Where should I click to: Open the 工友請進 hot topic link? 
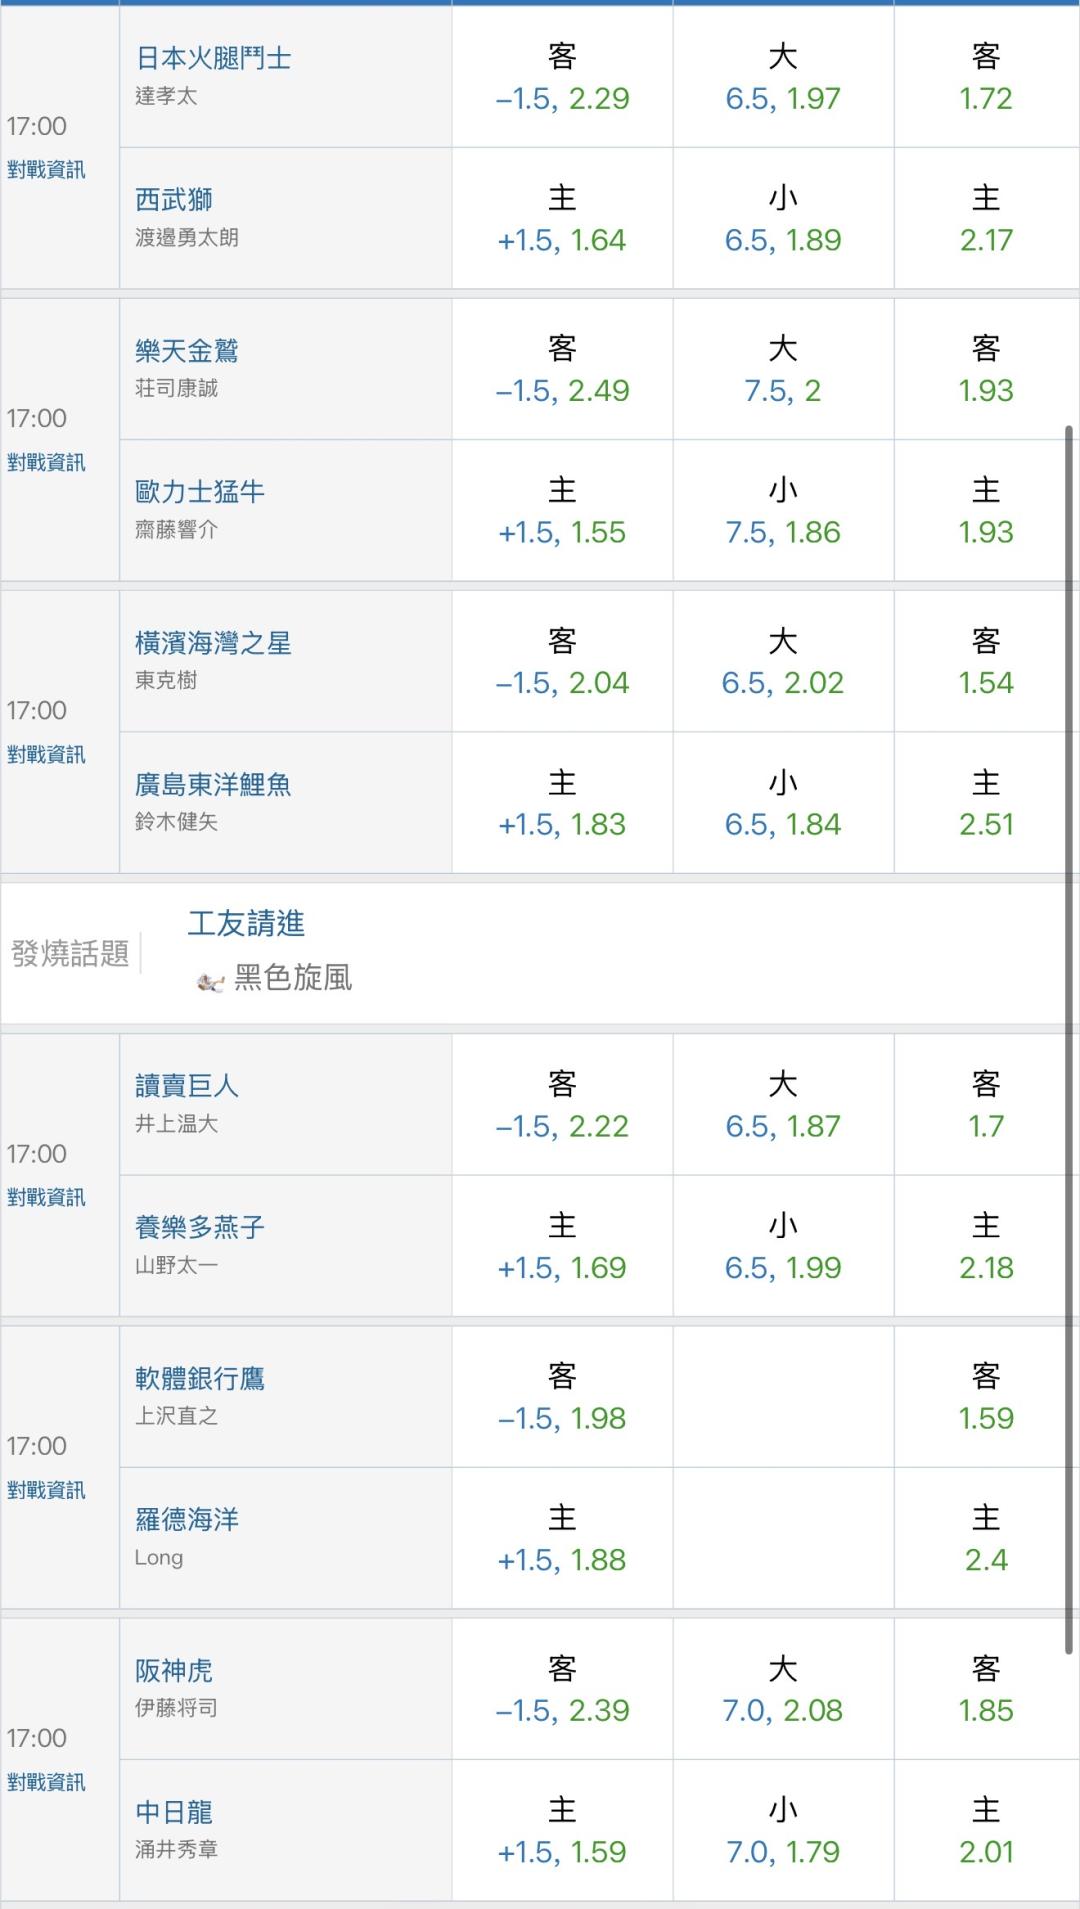246,923
